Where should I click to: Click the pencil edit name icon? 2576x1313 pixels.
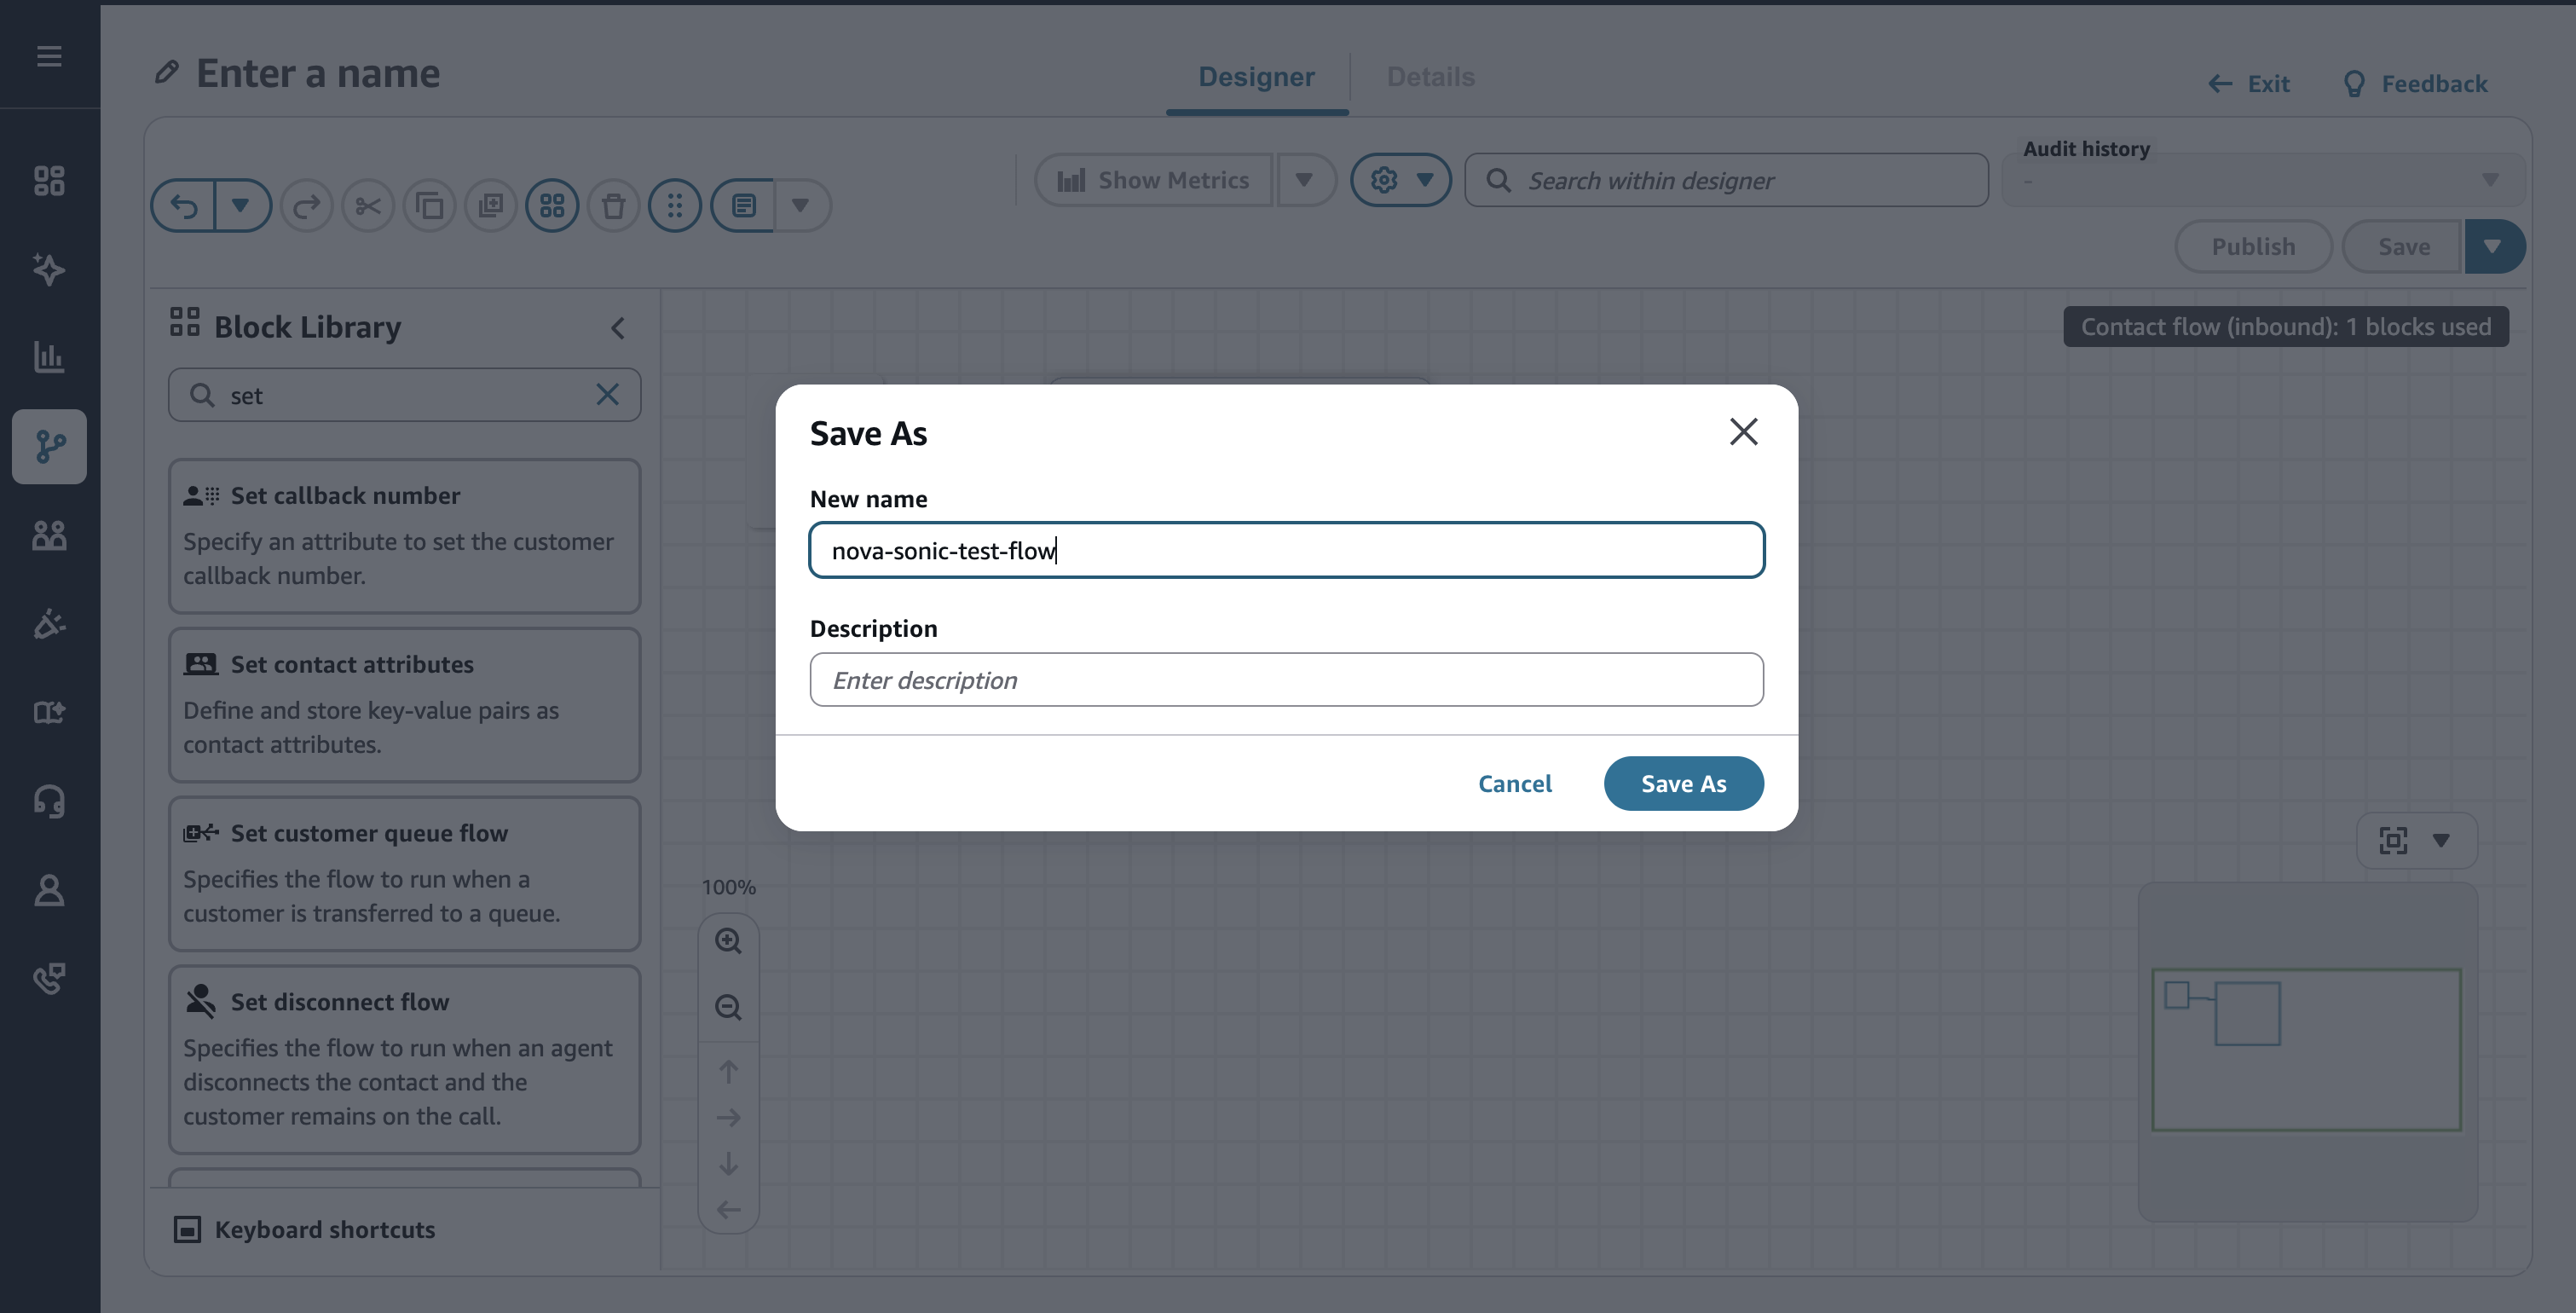coord(167,72)
